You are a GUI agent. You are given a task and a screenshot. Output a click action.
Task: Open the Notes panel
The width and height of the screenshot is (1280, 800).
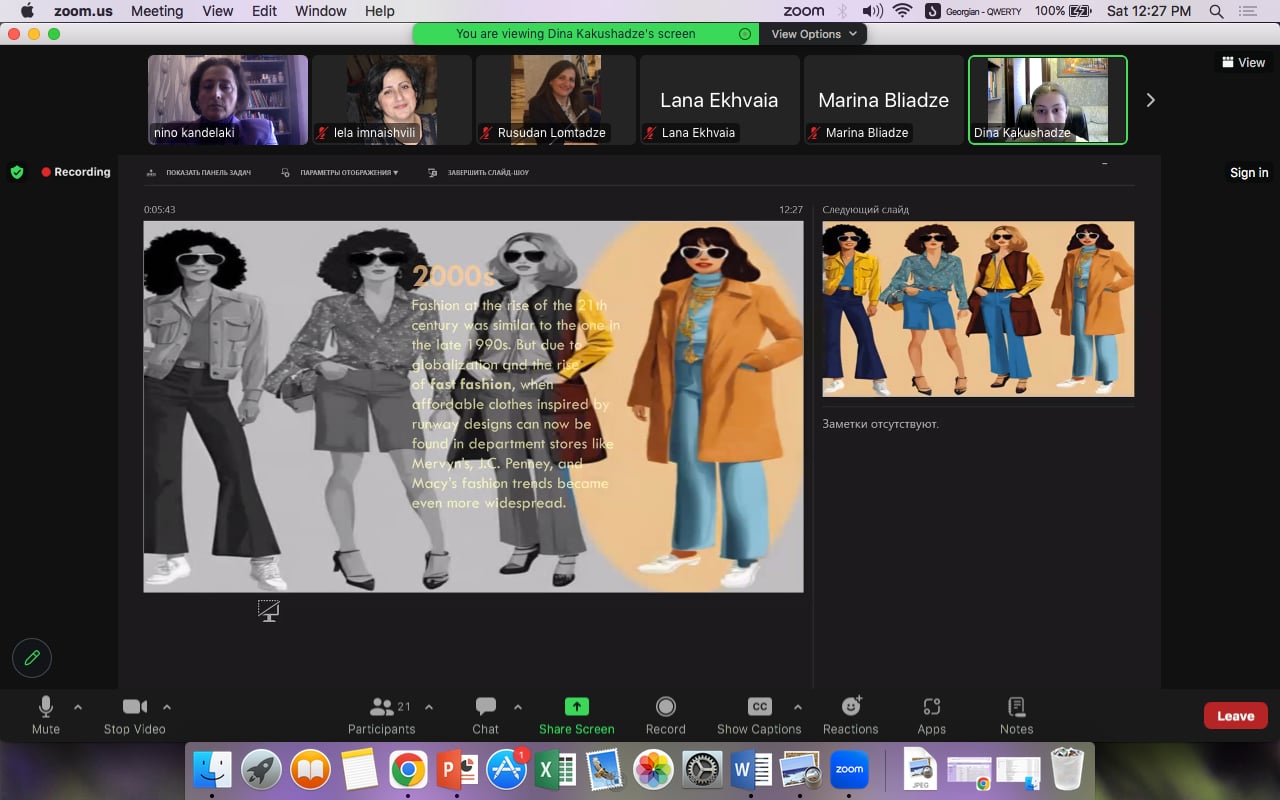click(1016, 707)
